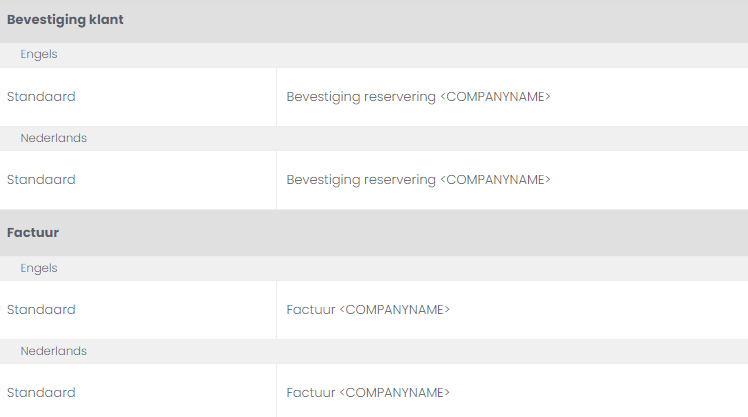Open Standaard template for Dutch customer confirmation
Viewport: 748px width, 417px height.
pos(41,180)
